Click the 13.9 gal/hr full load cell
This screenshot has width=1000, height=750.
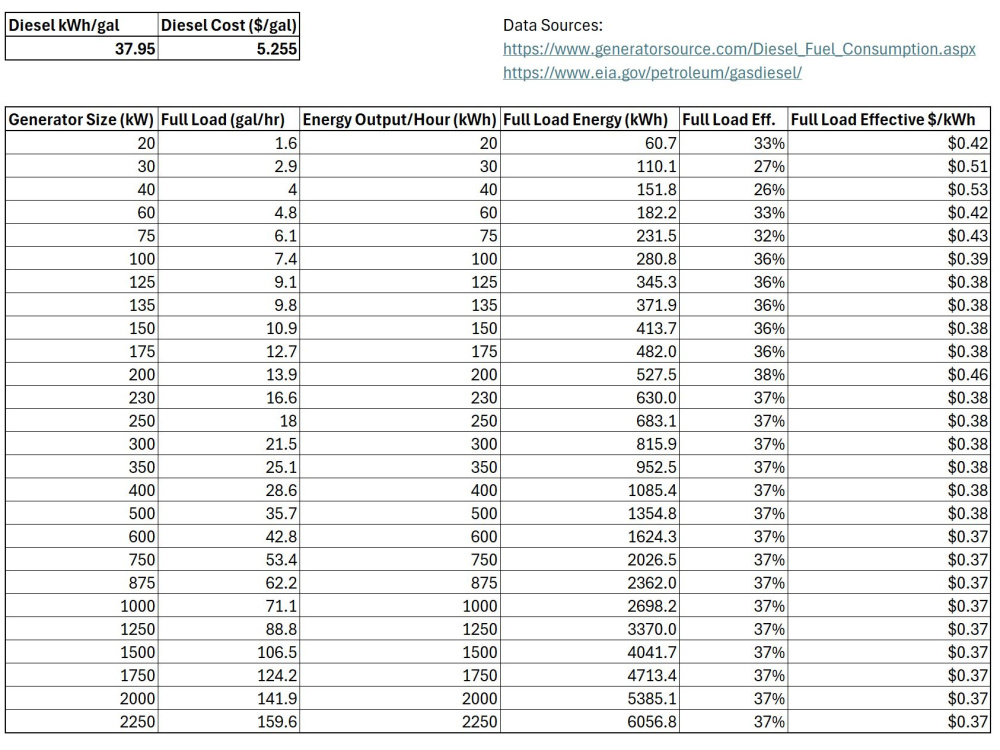(x=229, y=374)
